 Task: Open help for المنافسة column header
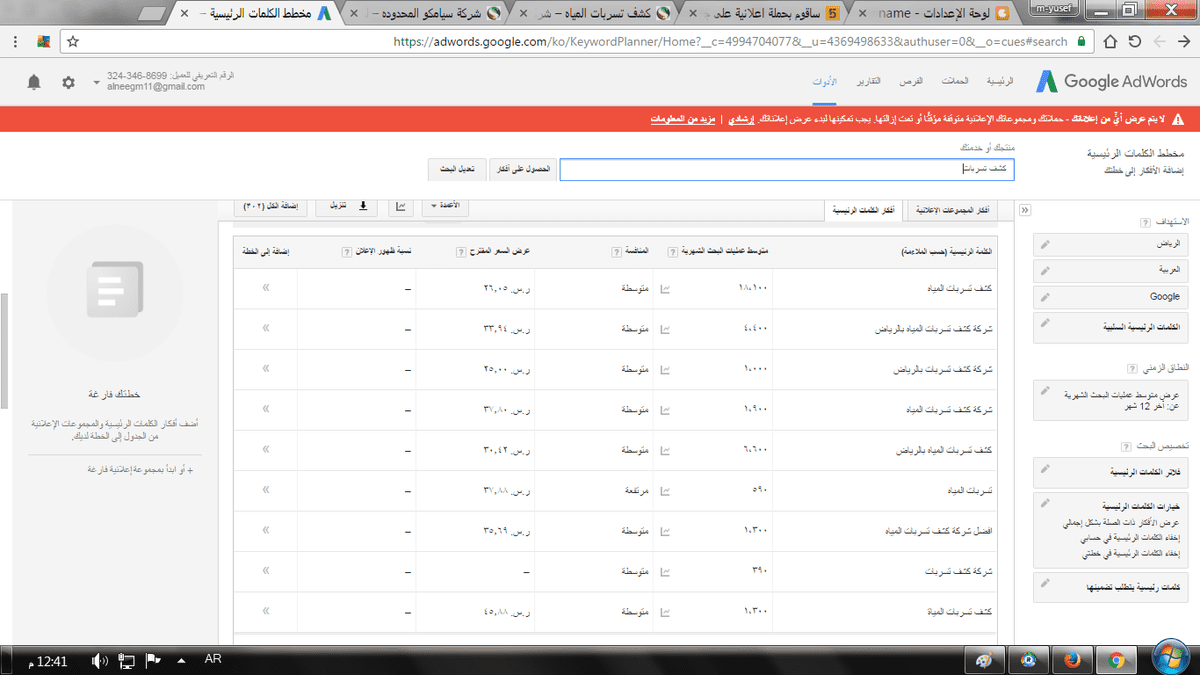point(616,252)
